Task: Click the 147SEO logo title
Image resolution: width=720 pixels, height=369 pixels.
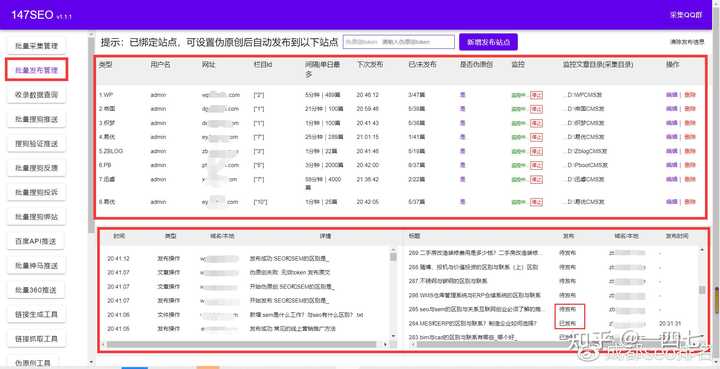Action: [x=33, y=15]
